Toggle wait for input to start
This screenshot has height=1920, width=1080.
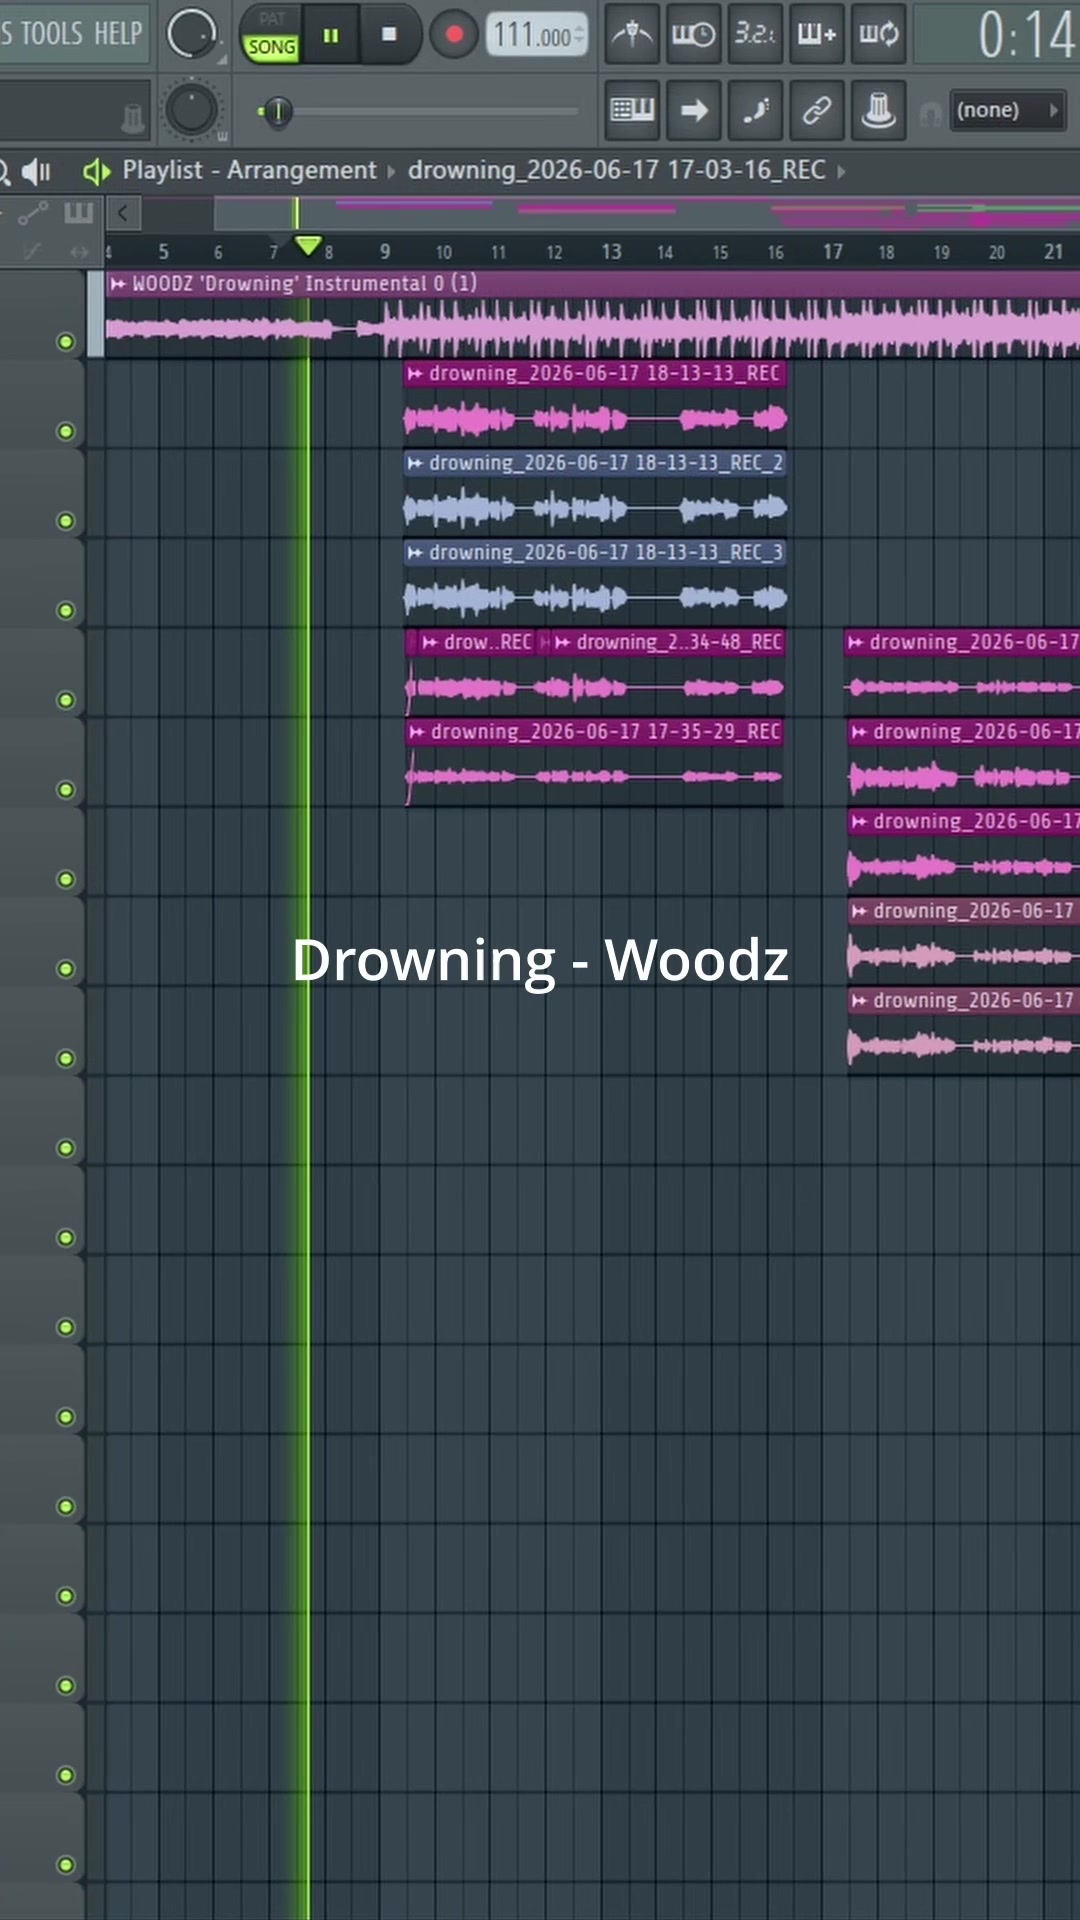[693, 34]
